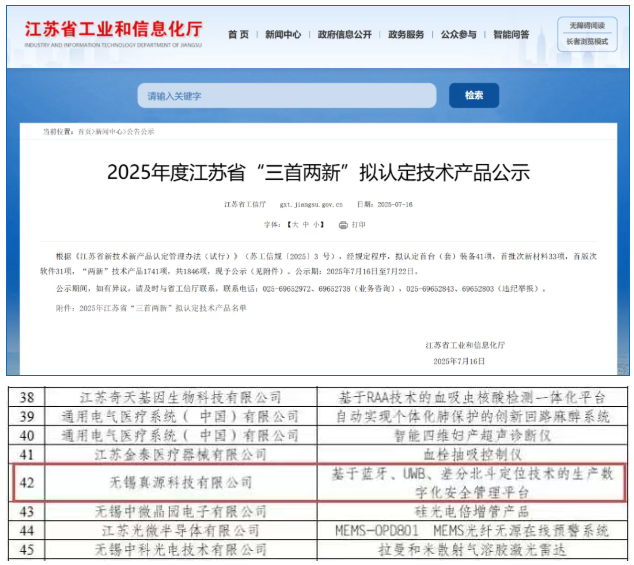Image resolution: width=634 pixels, height=565 pixels.
Task: Click 首页 in the breadcrumb path
Action: point(85,132)
